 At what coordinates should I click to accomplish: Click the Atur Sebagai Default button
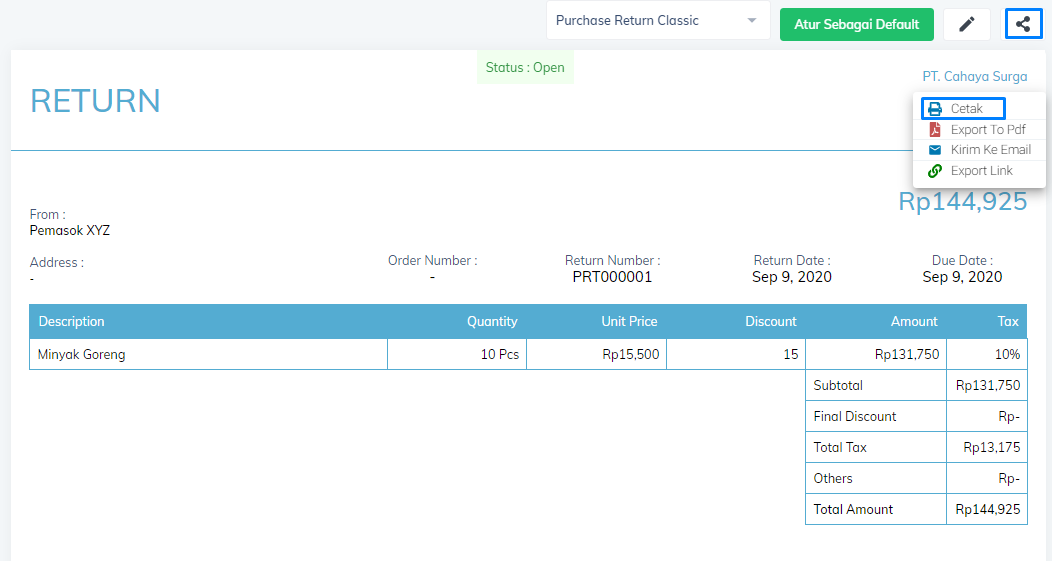click(857, 24)
